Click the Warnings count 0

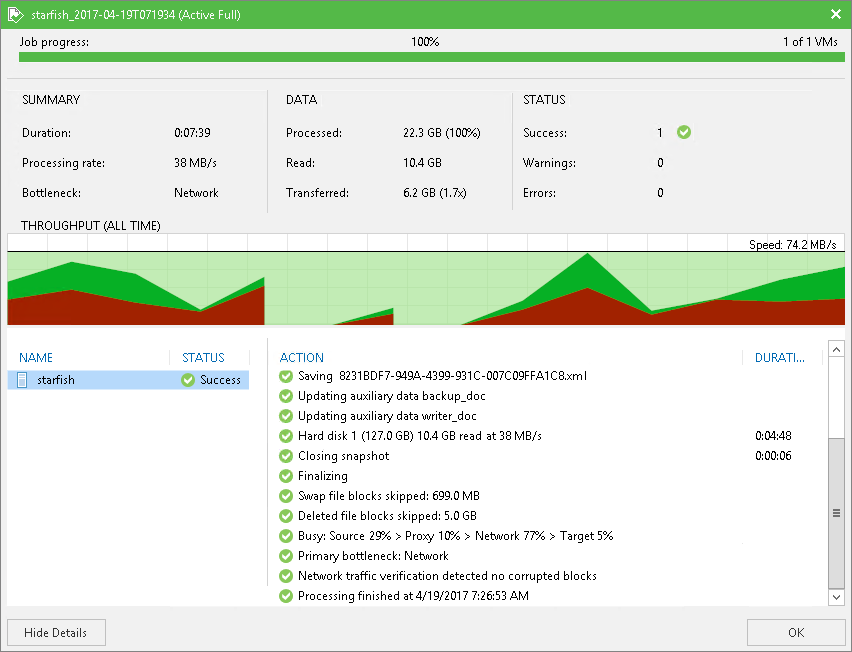coord(660,162)
